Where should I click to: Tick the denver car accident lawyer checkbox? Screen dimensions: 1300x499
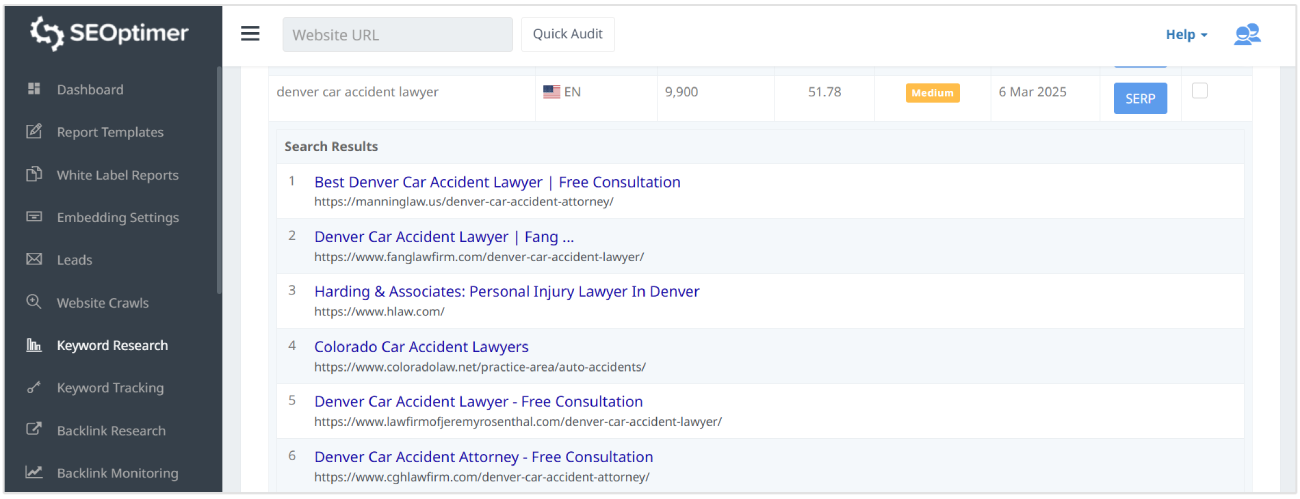(x=1200, y=91)
